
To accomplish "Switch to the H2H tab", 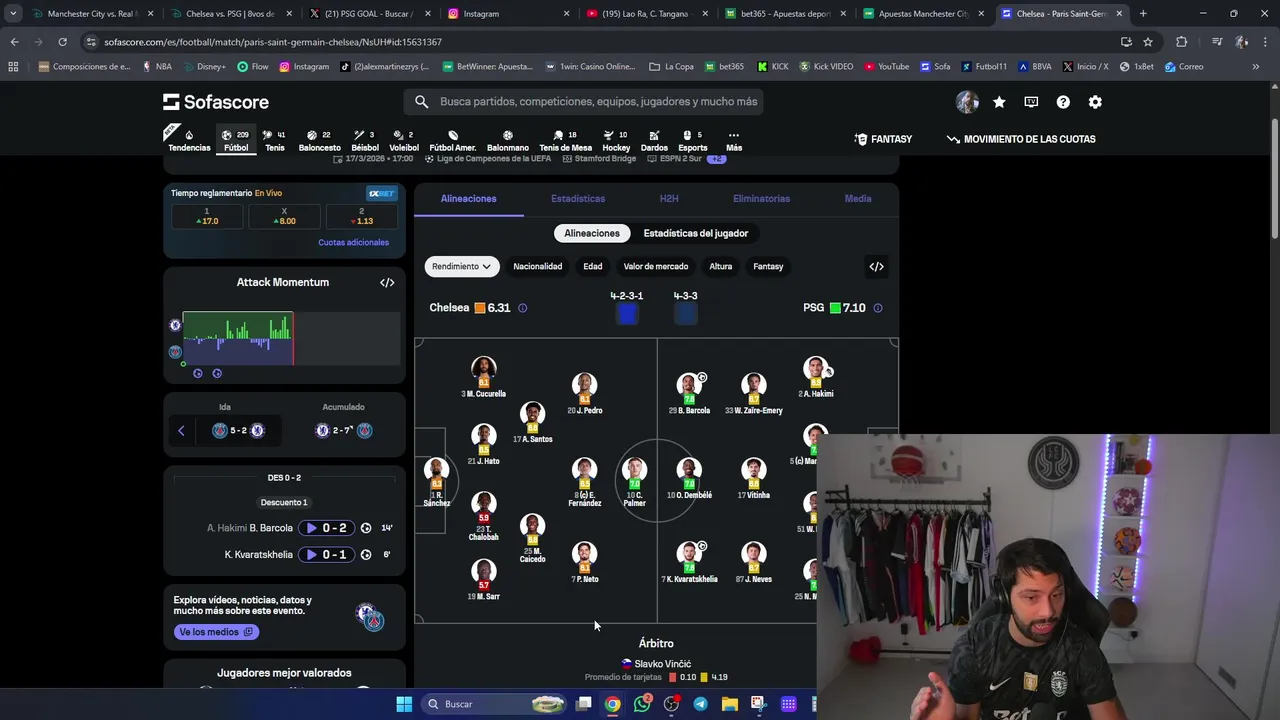I will [x=669, y=198].
